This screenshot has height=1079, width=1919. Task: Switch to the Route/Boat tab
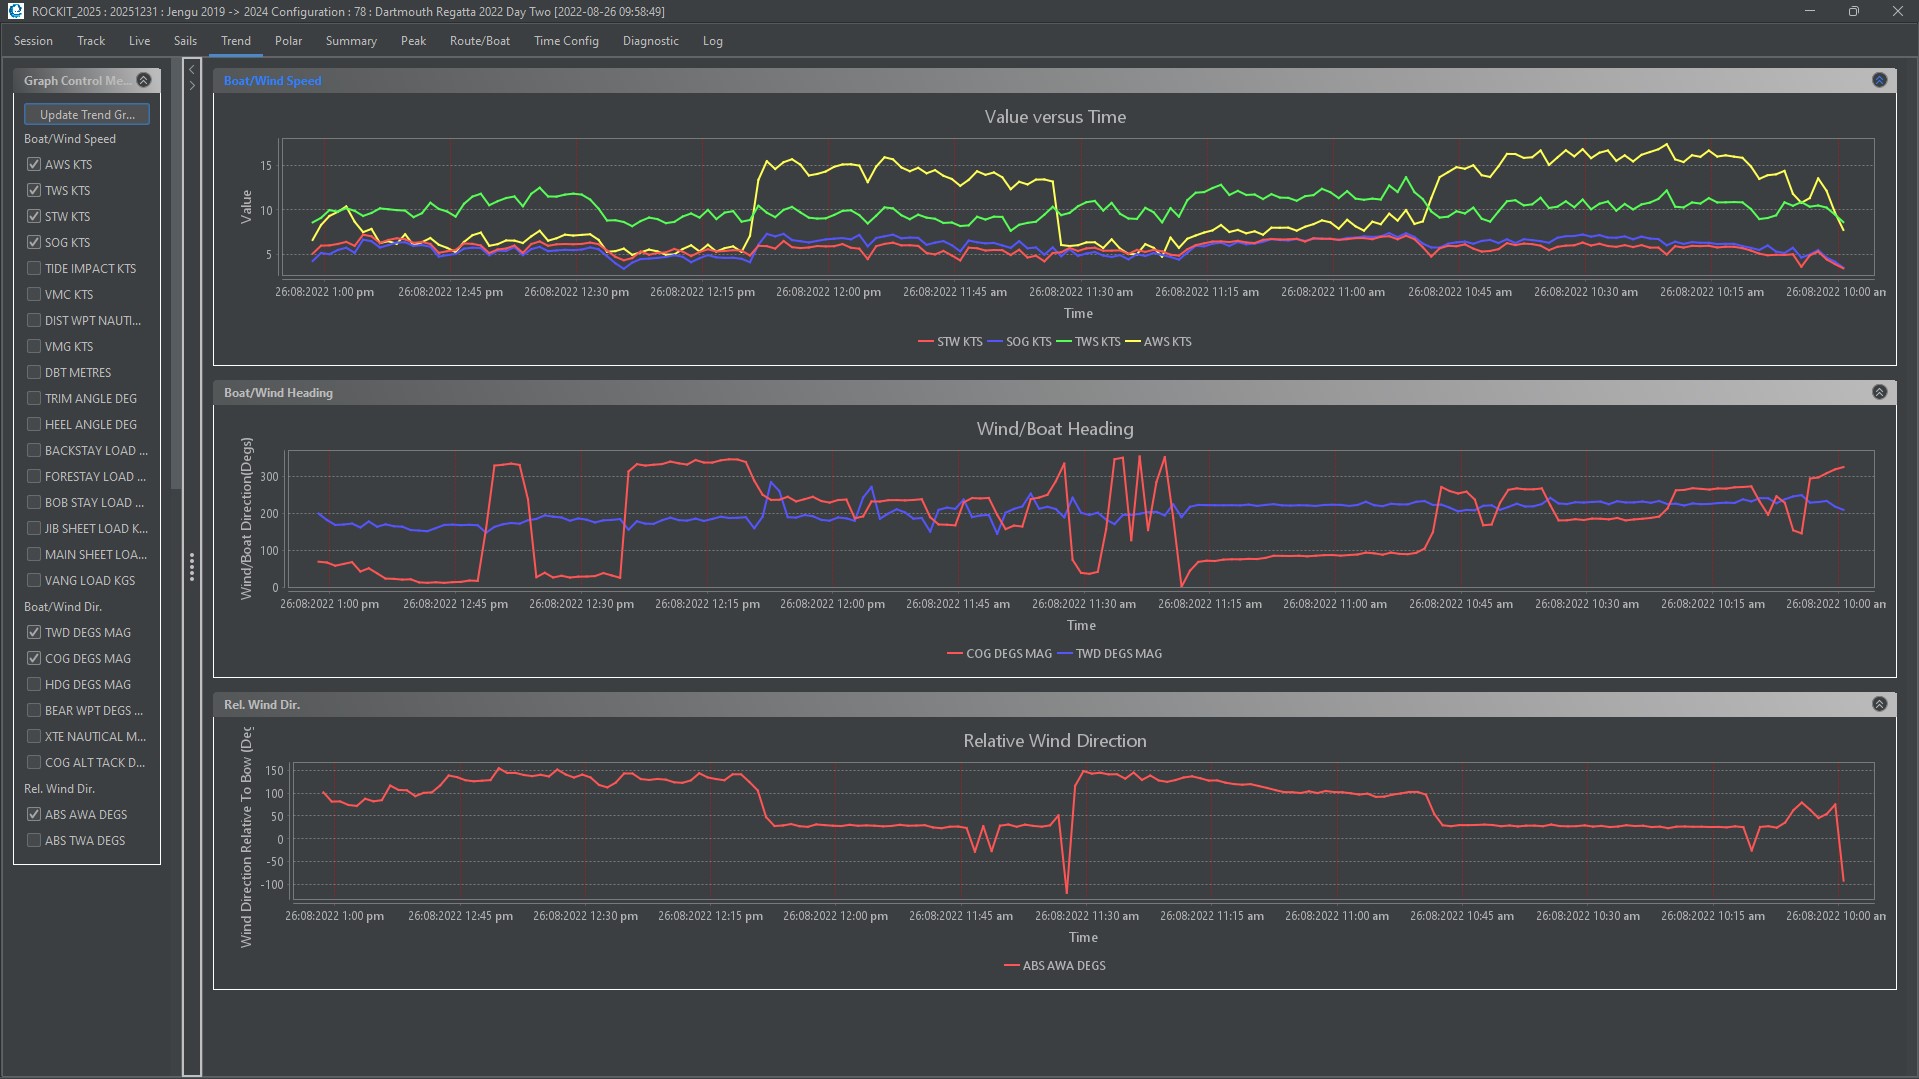point(479,41)
